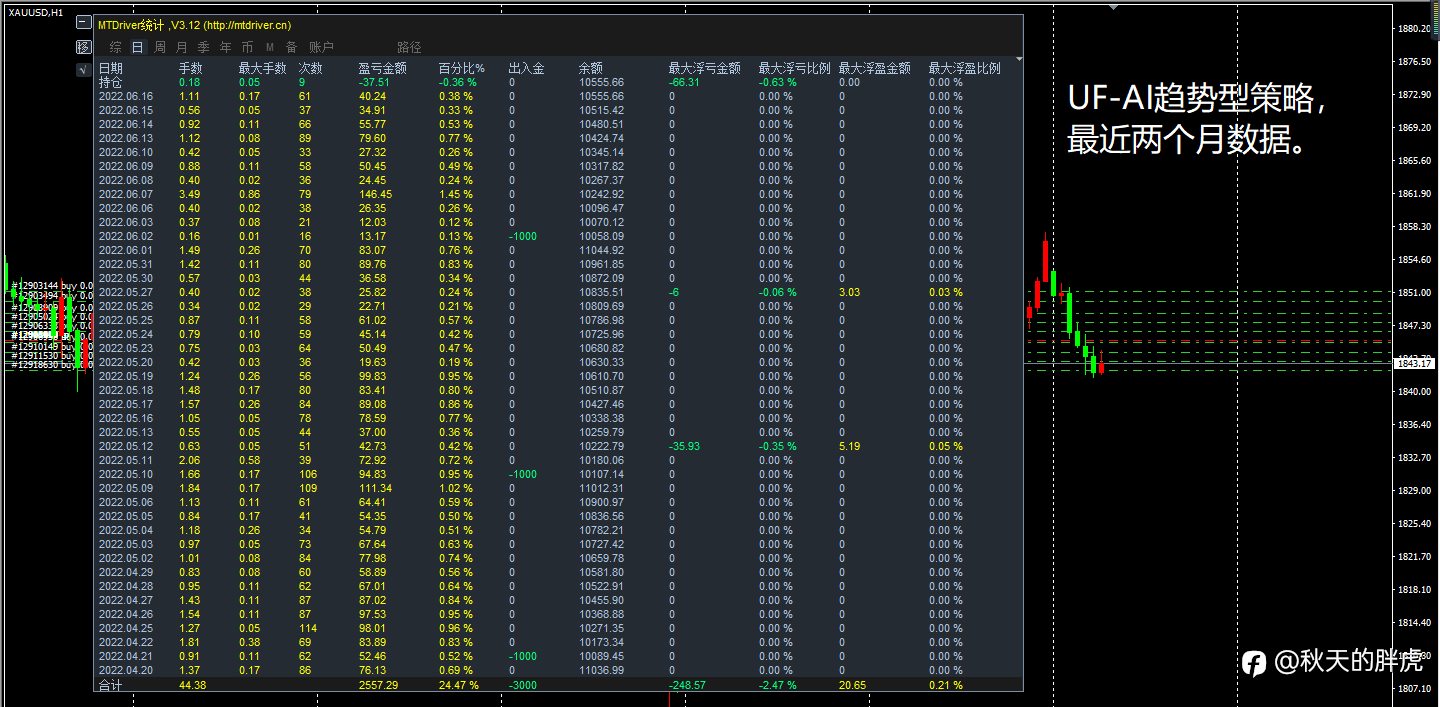Click the 1880.20 price level on the axis
The width and height of the screenshot is (1440, 707).
pos(1416,29)
